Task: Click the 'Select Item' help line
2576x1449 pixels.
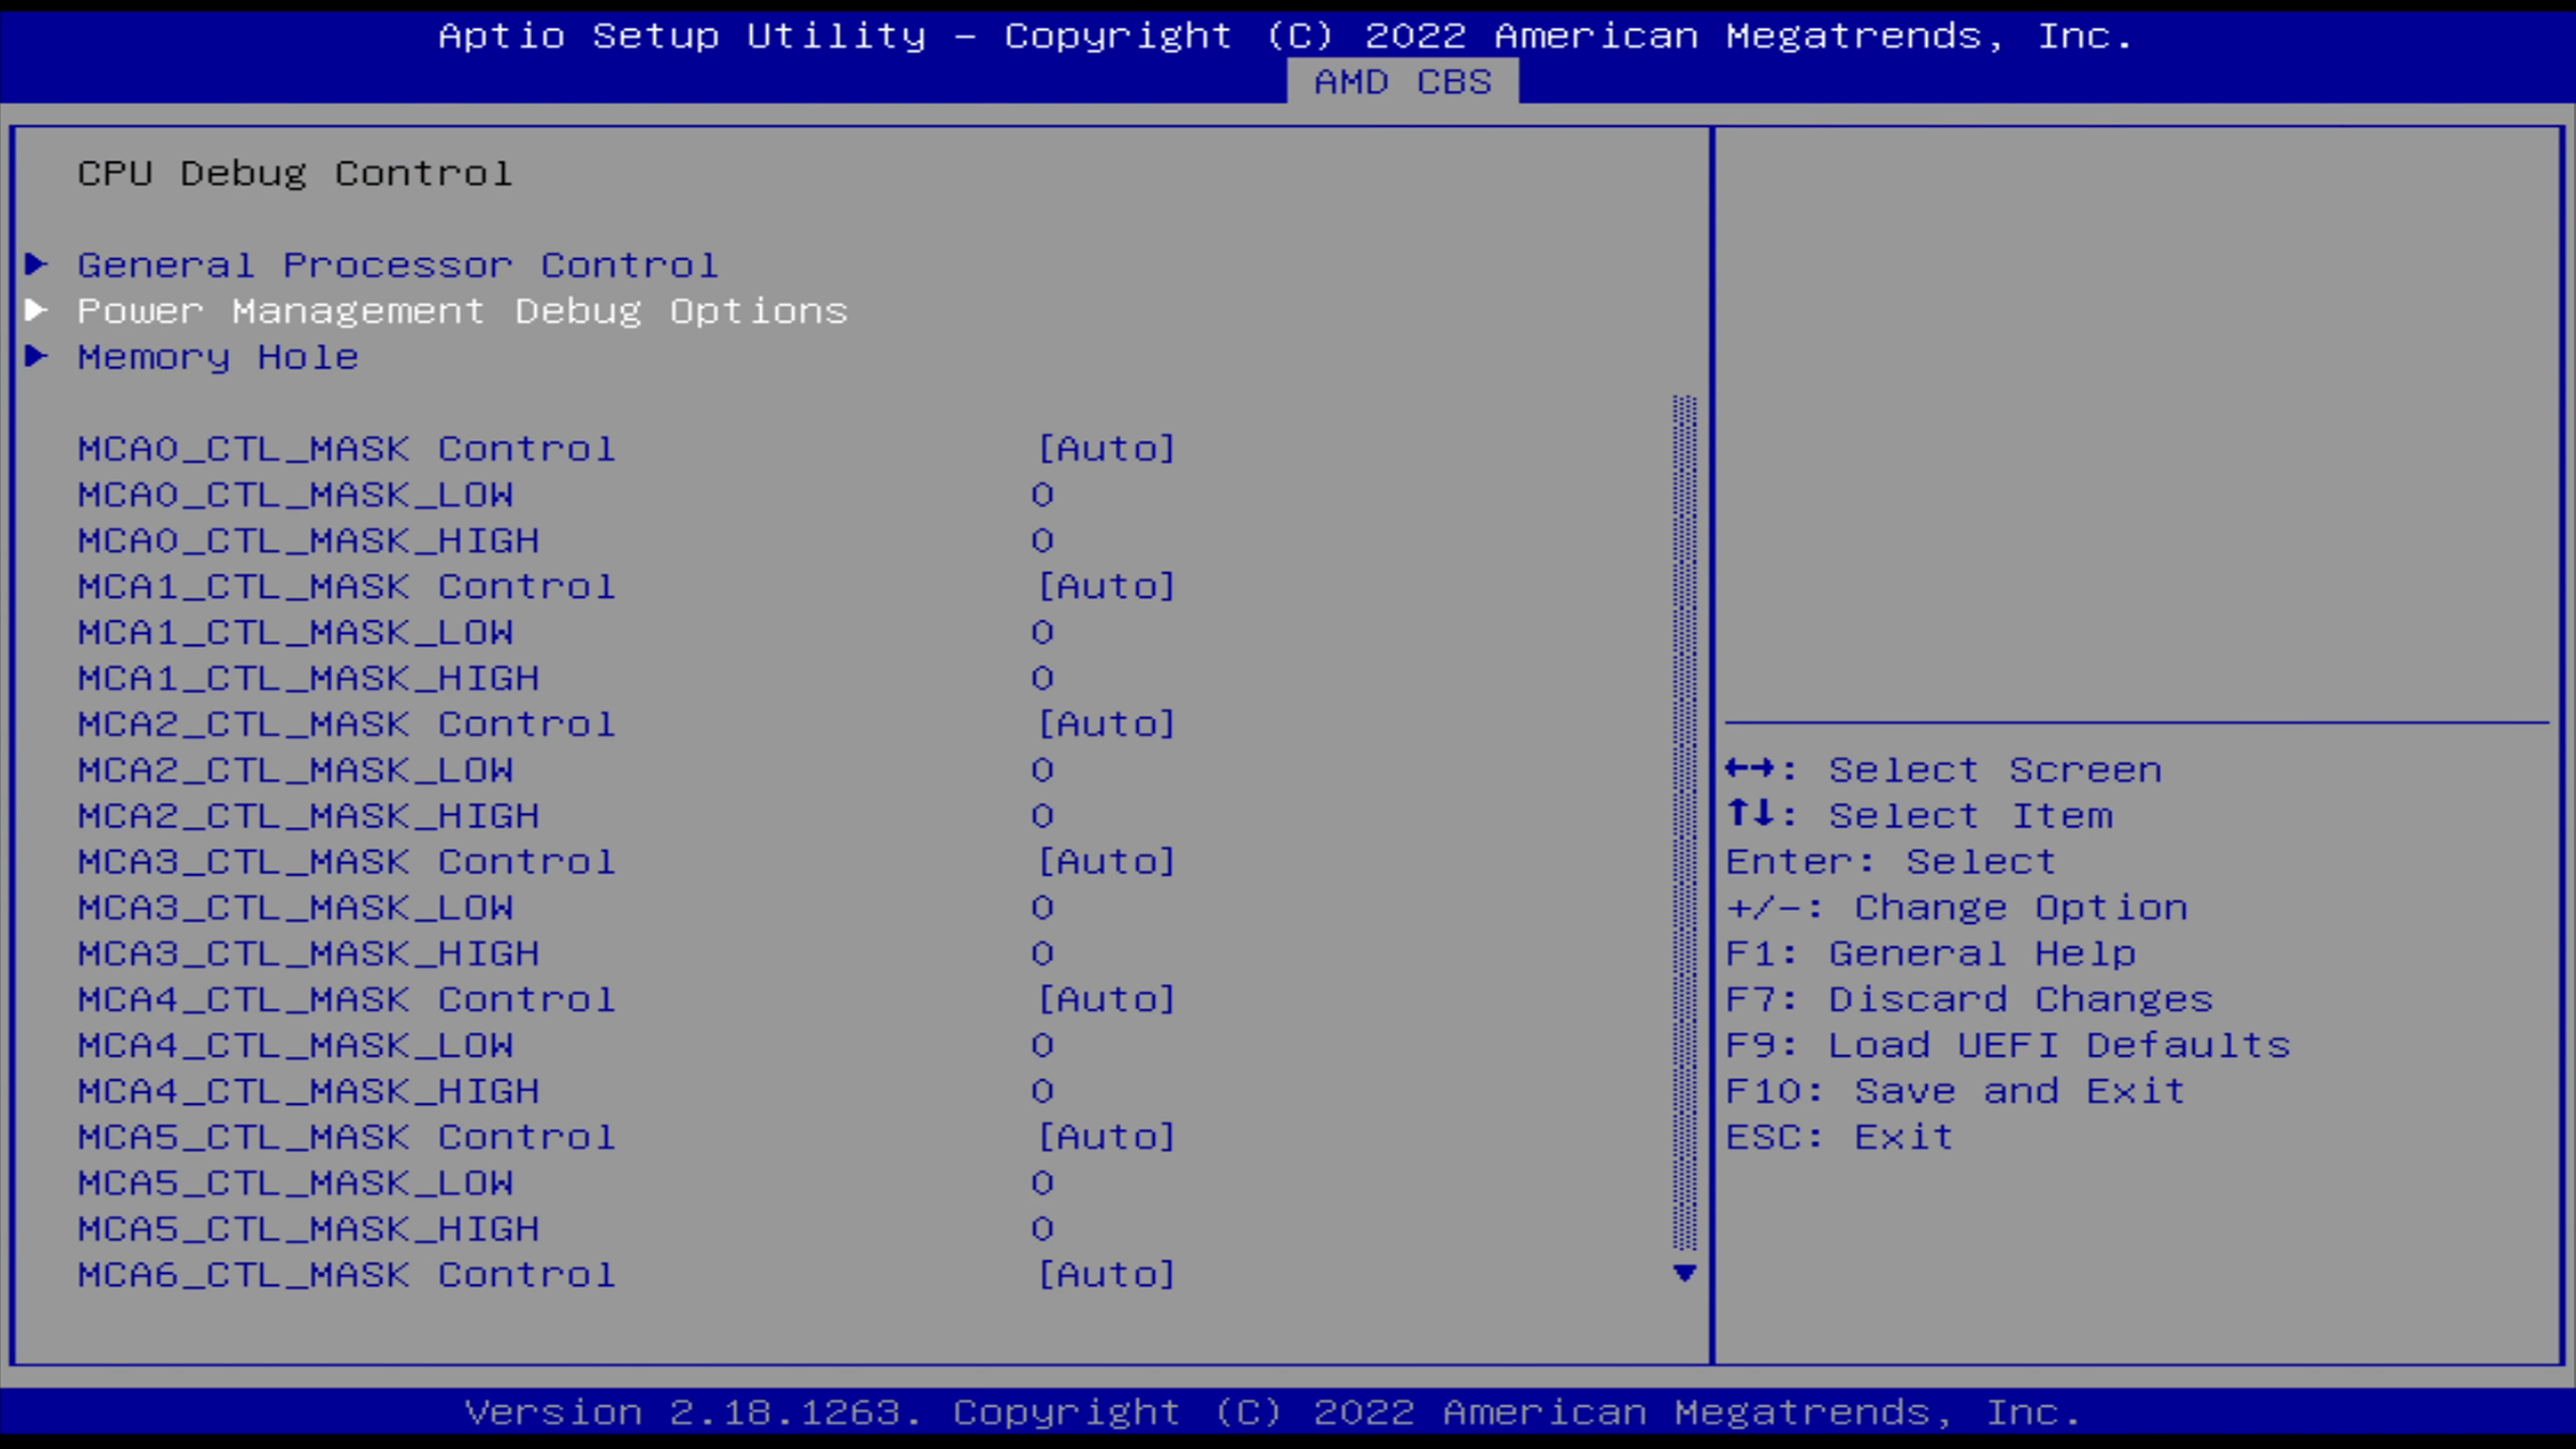Action: coord(1920,816)
